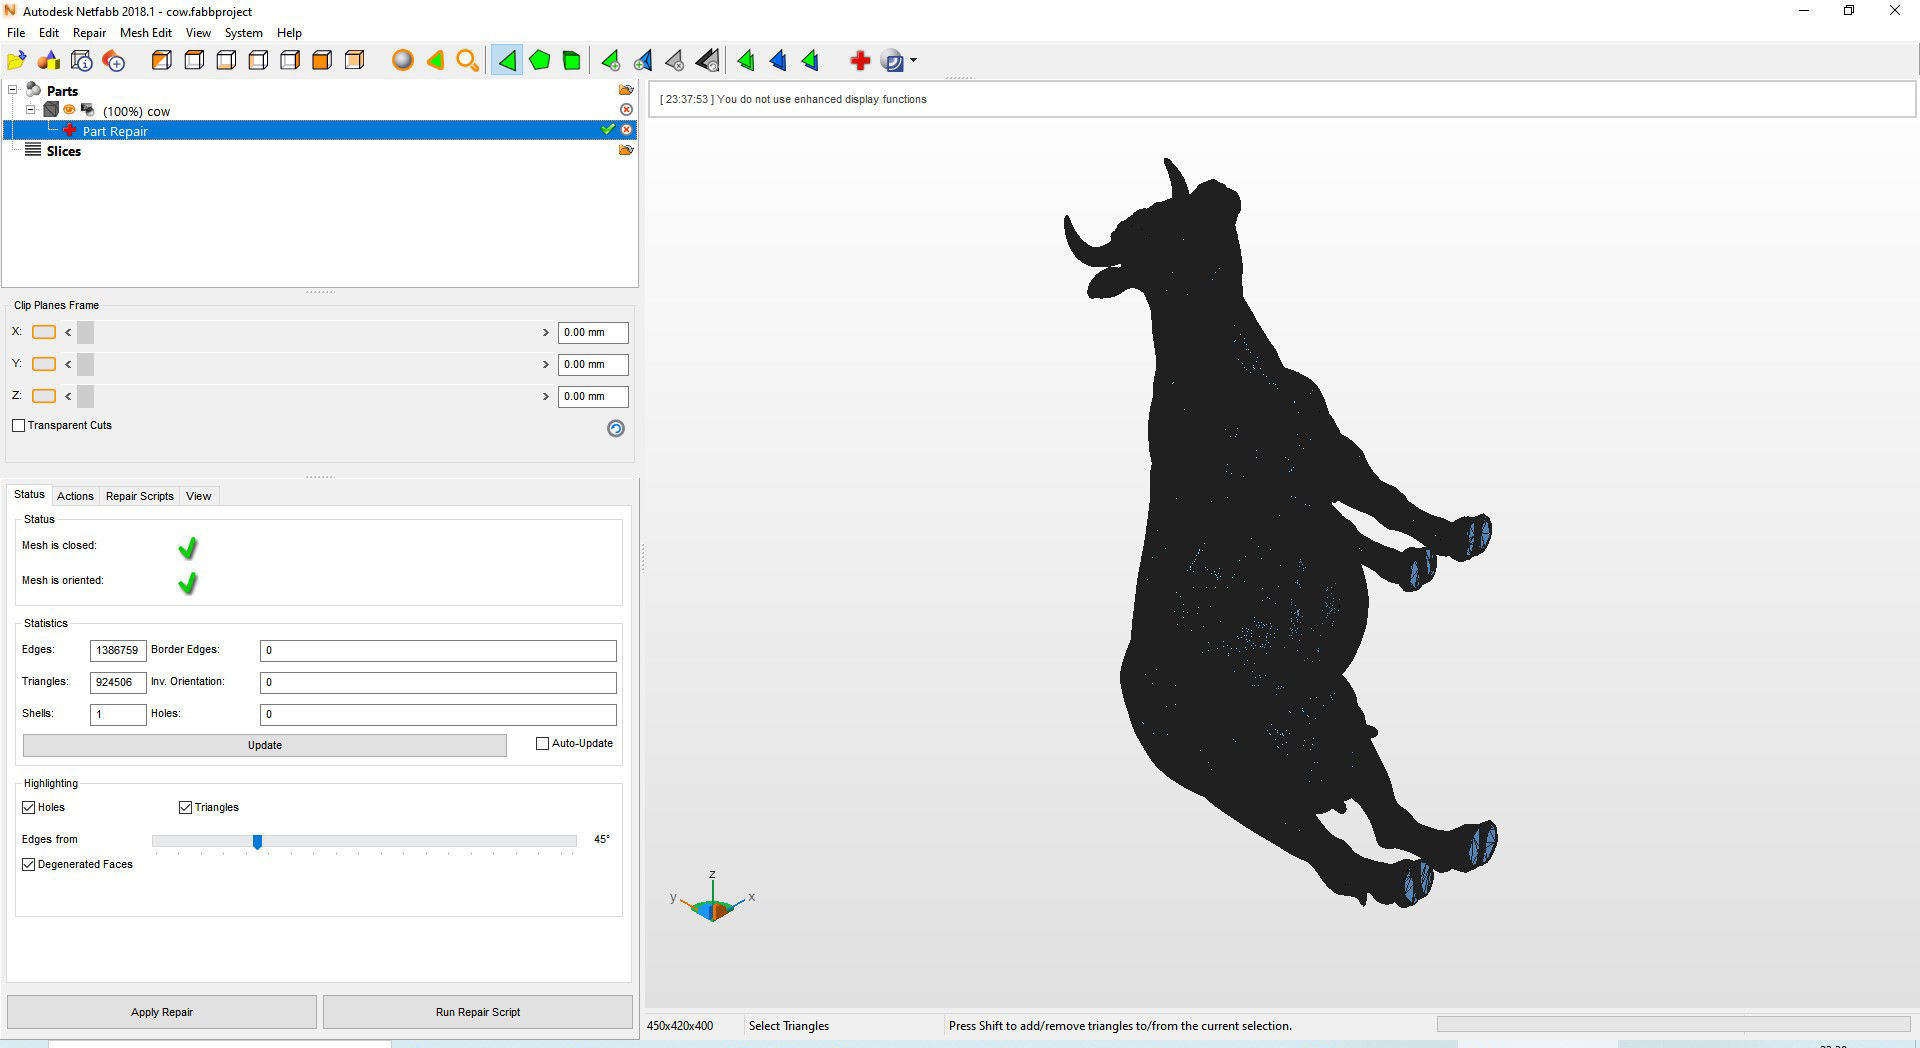Open the Mesh Edit menu
Screen dimensions: 1920x1048
[x=146, y=33]
